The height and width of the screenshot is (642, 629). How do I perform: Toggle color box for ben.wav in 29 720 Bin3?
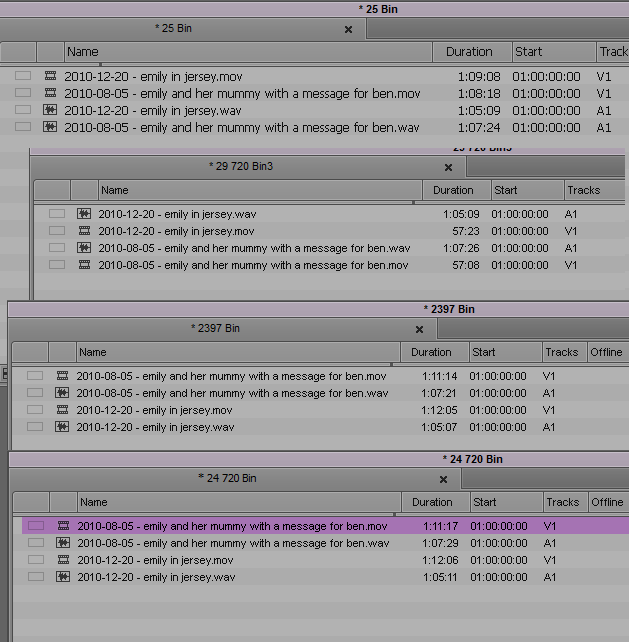(x=57, y=248)
